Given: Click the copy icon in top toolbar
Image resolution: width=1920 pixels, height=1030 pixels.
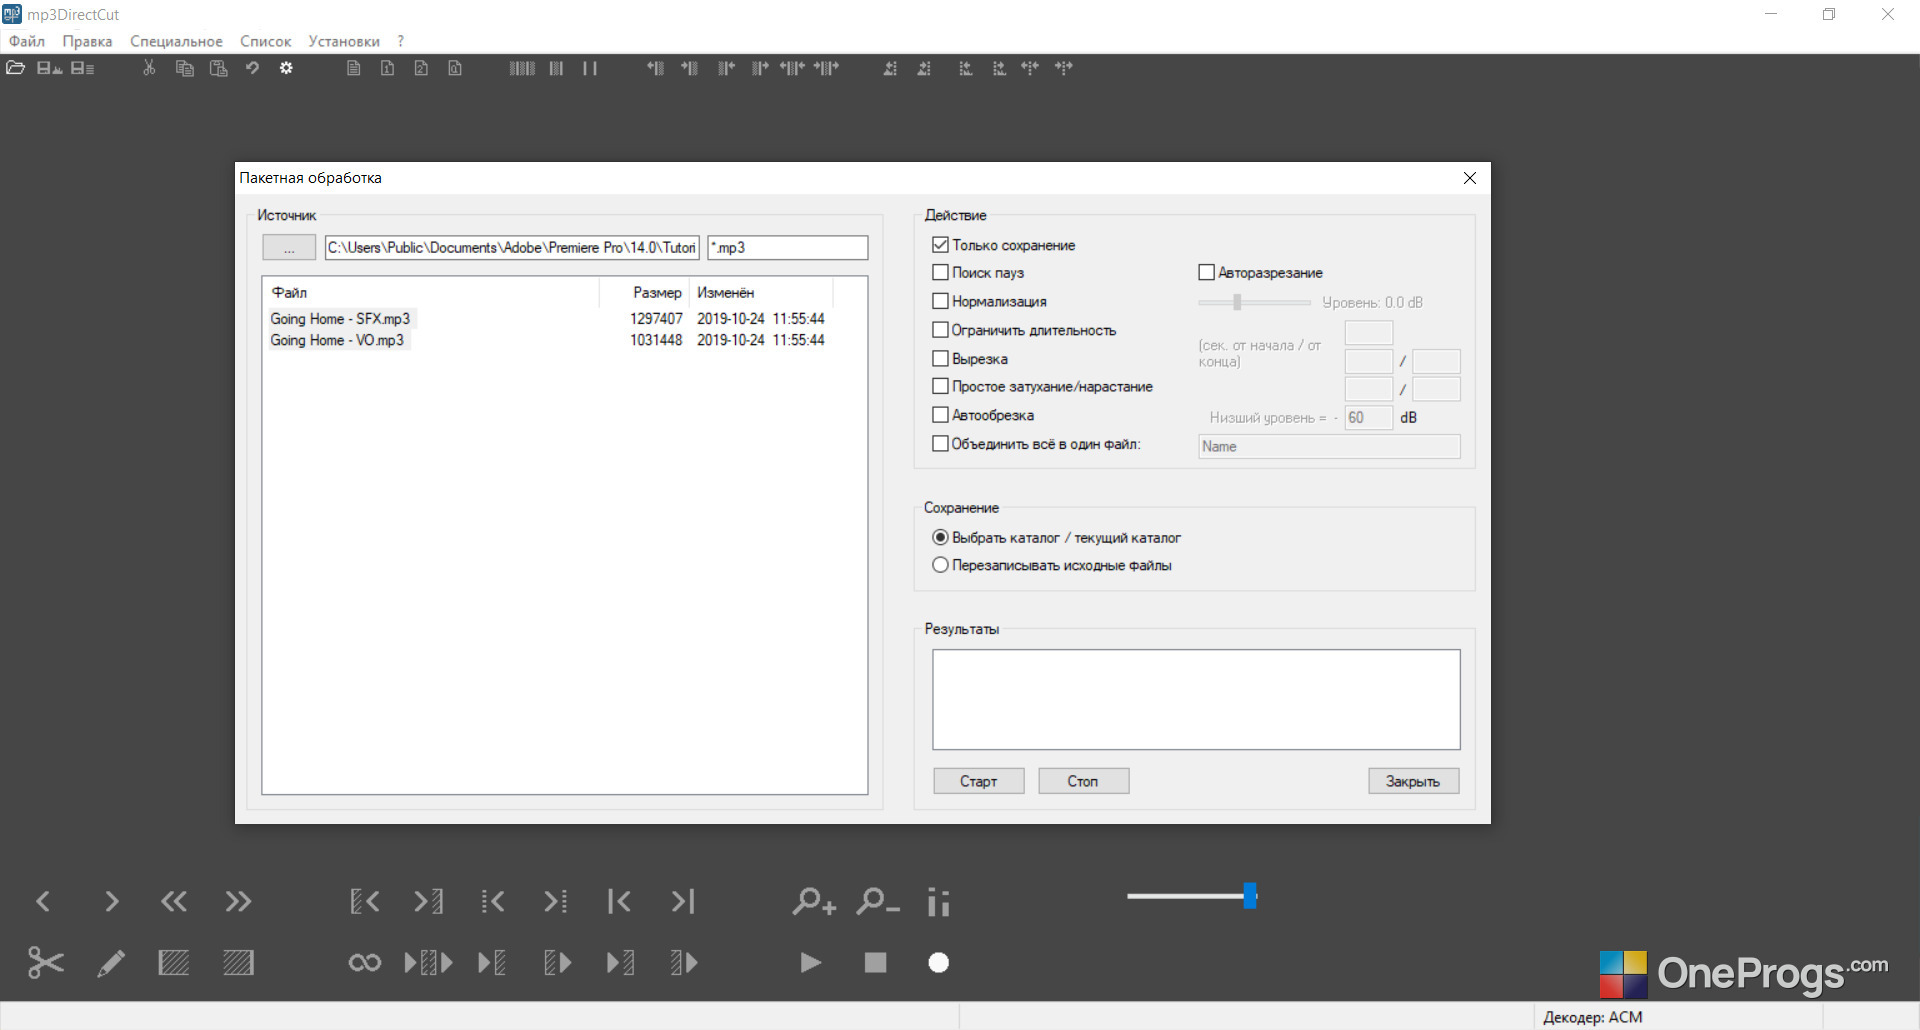Looking at the screenshot, I should coord(184,68).
